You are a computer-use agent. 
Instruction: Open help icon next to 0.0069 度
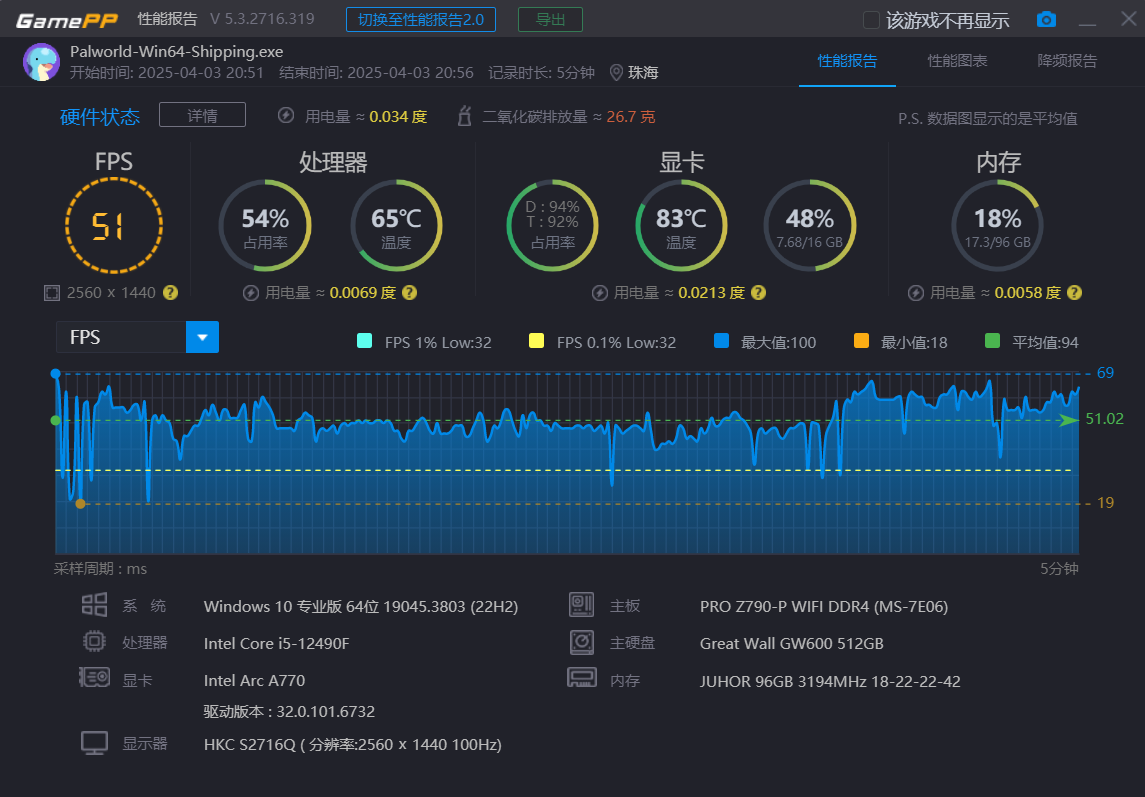(x=410, y=292)
